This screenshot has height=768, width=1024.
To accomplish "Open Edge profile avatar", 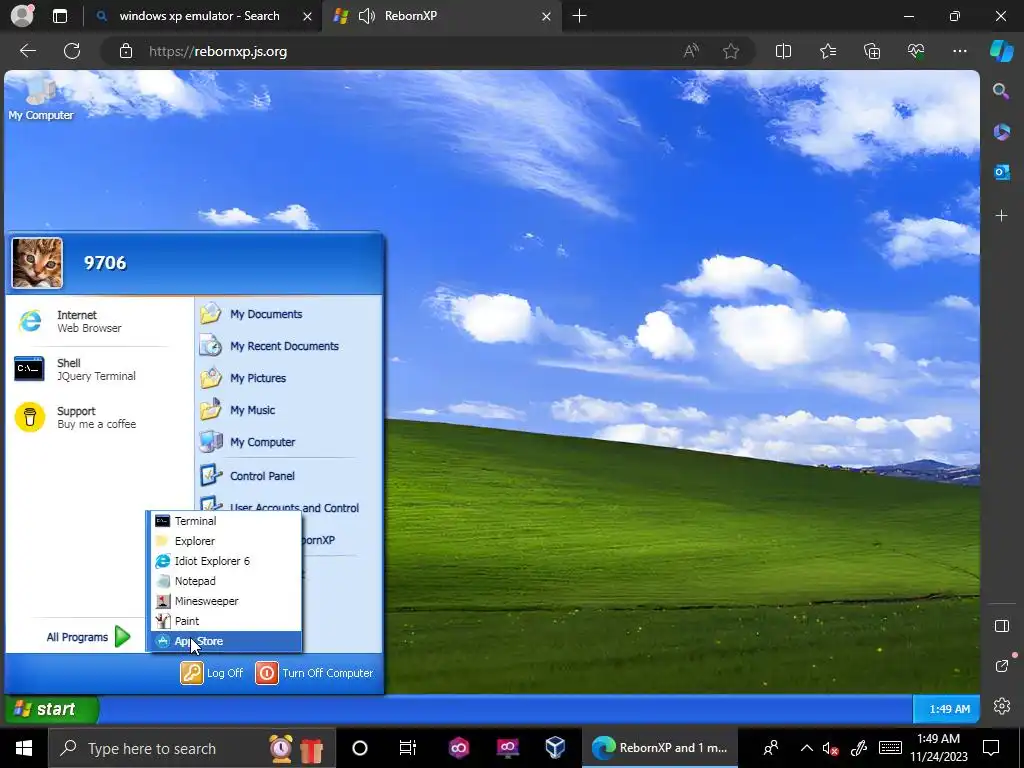I will pyautogui.click(x=22, y=16).
